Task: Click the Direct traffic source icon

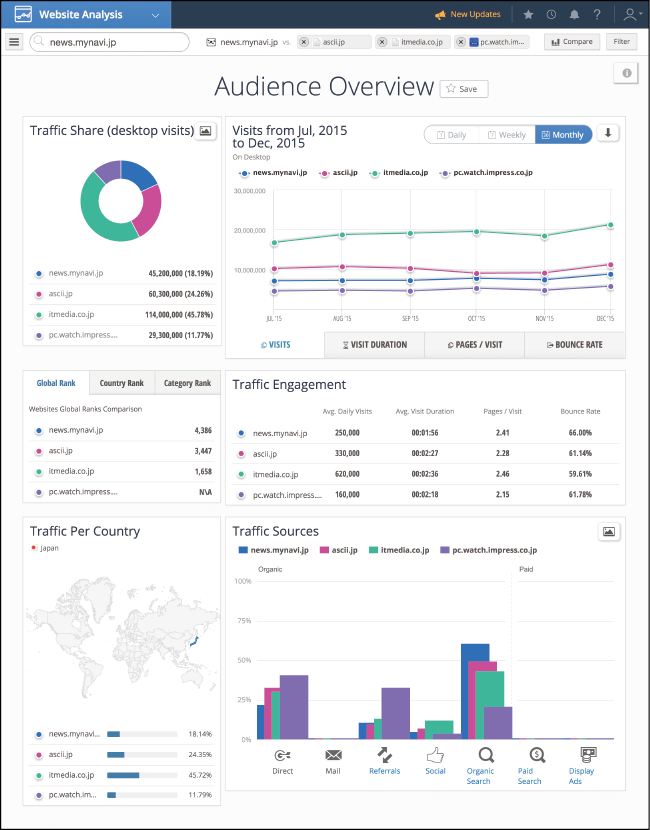Action: point(283,755)
